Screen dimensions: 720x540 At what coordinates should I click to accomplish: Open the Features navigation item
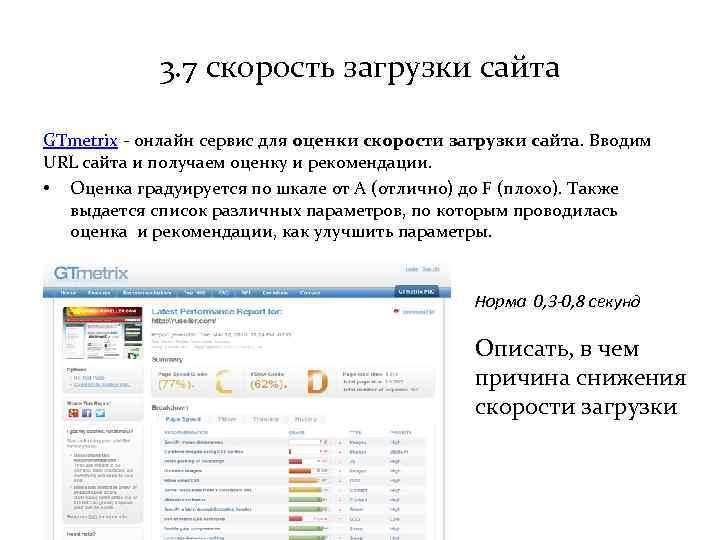pos(99,292)
